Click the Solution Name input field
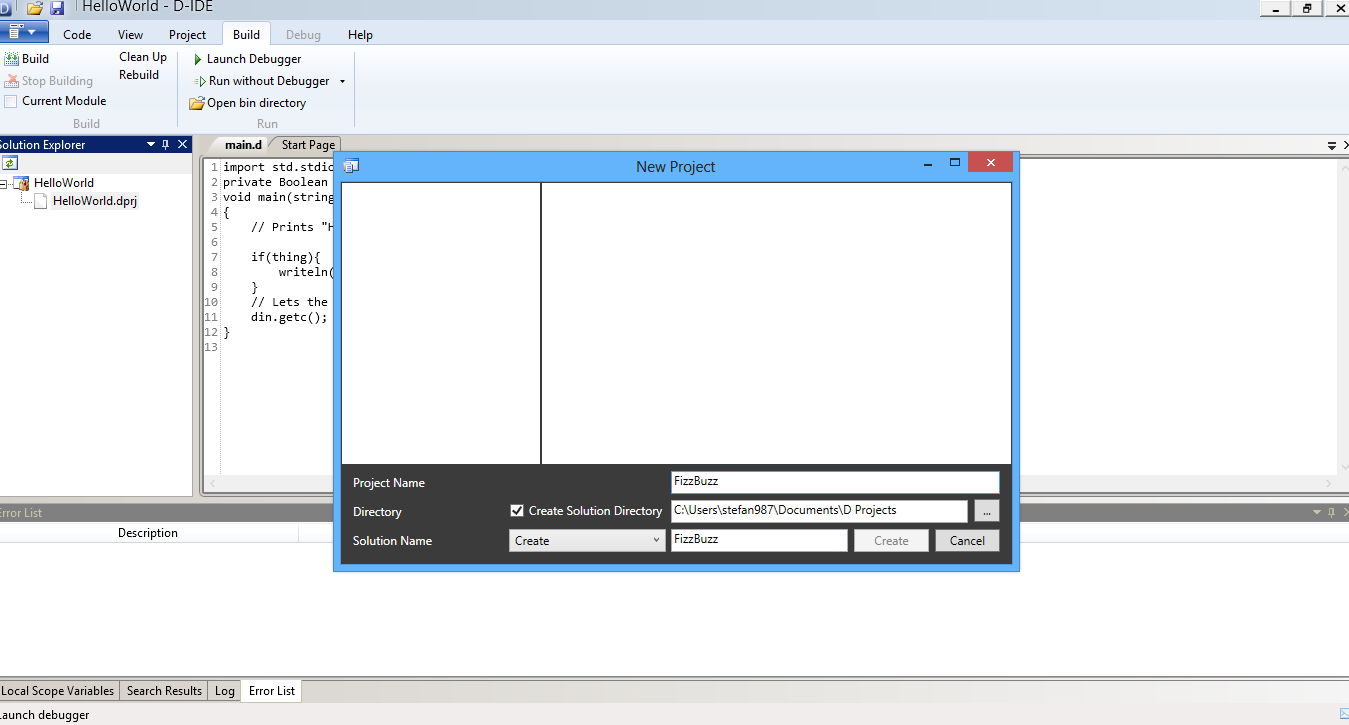The height and width of the screenshot is (725, 1349). coord(759,540)
